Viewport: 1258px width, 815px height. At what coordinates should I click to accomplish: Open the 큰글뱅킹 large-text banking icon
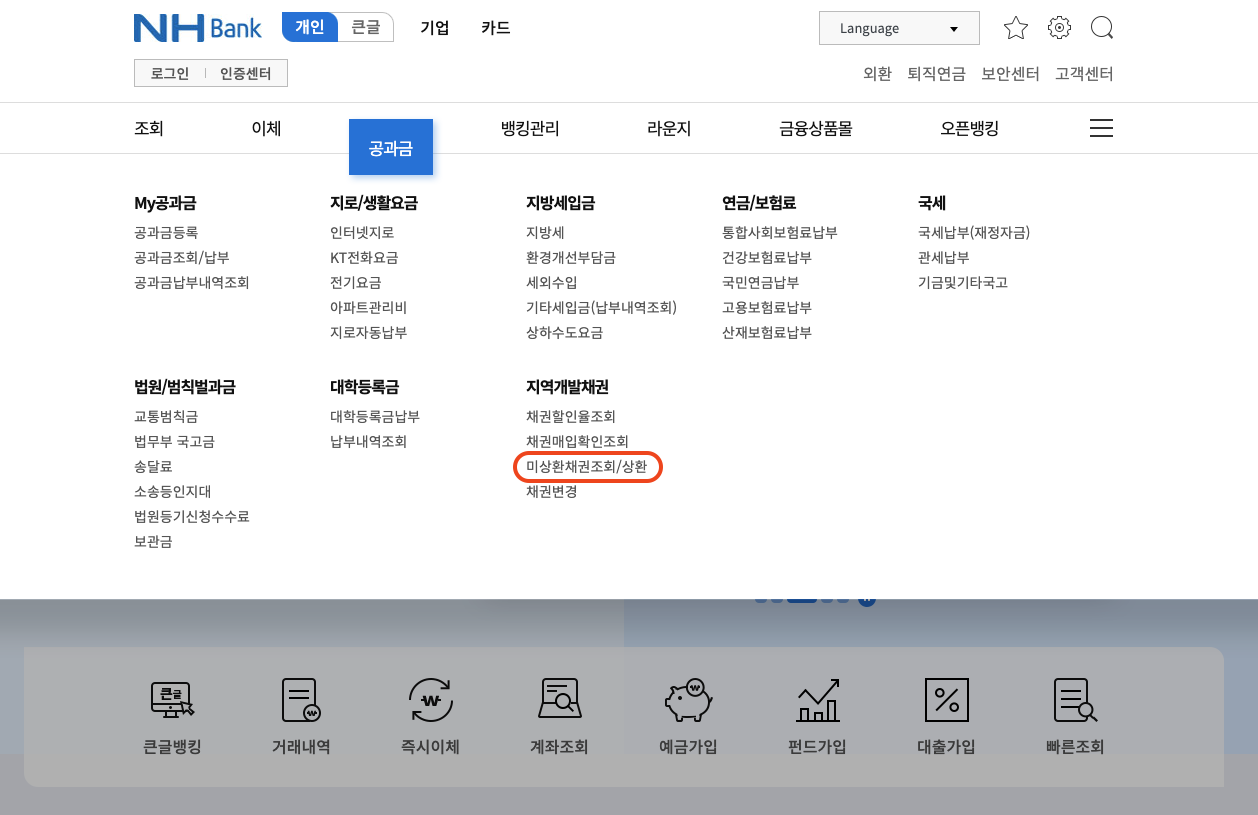coord(171,714)
